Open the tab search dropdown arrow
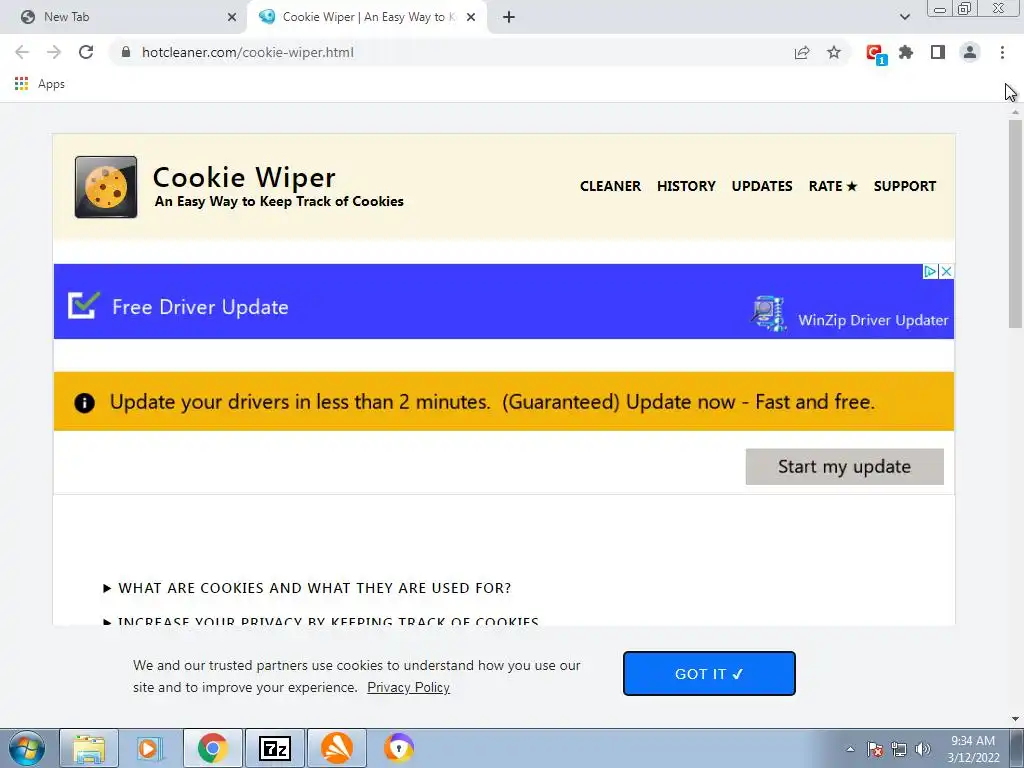The height and width of the screenshot is (768, 1024). pos(904,17)
